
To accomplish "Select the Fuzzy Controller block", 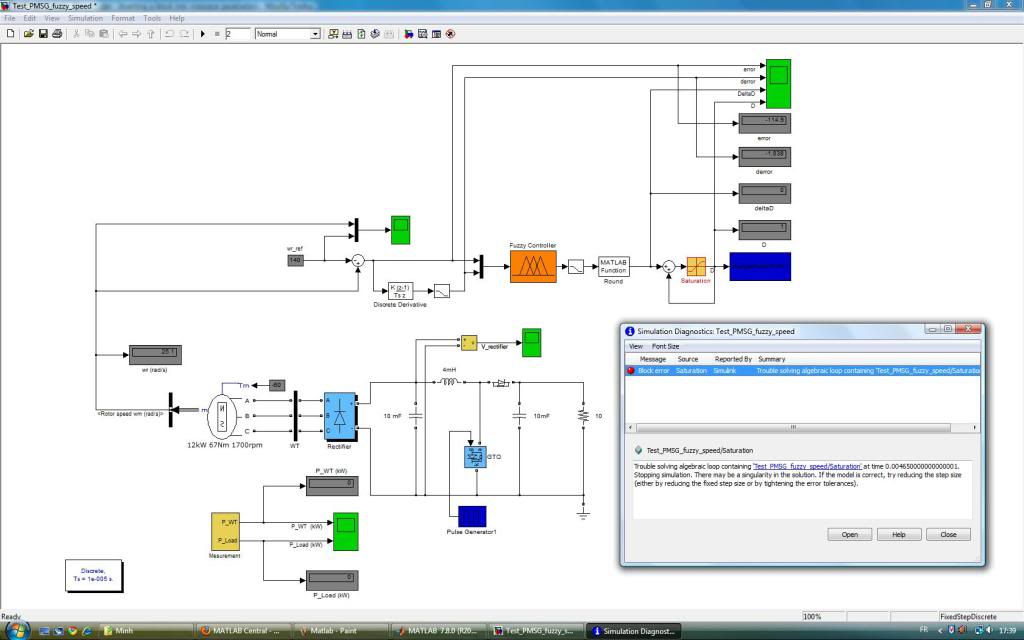I will coord(533,265).
